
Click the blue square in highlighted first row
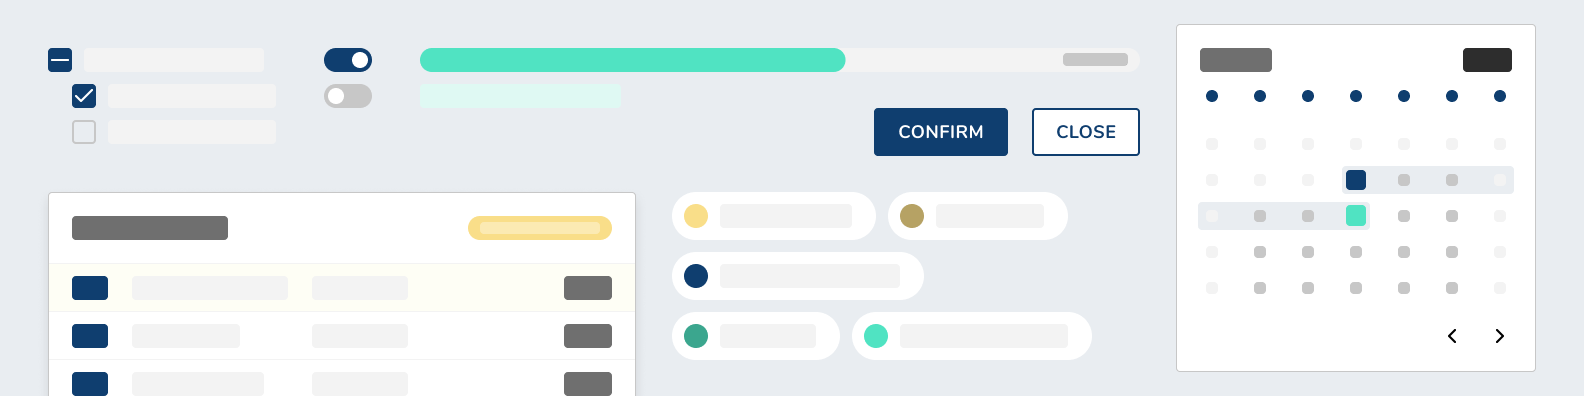pos(90,288)
